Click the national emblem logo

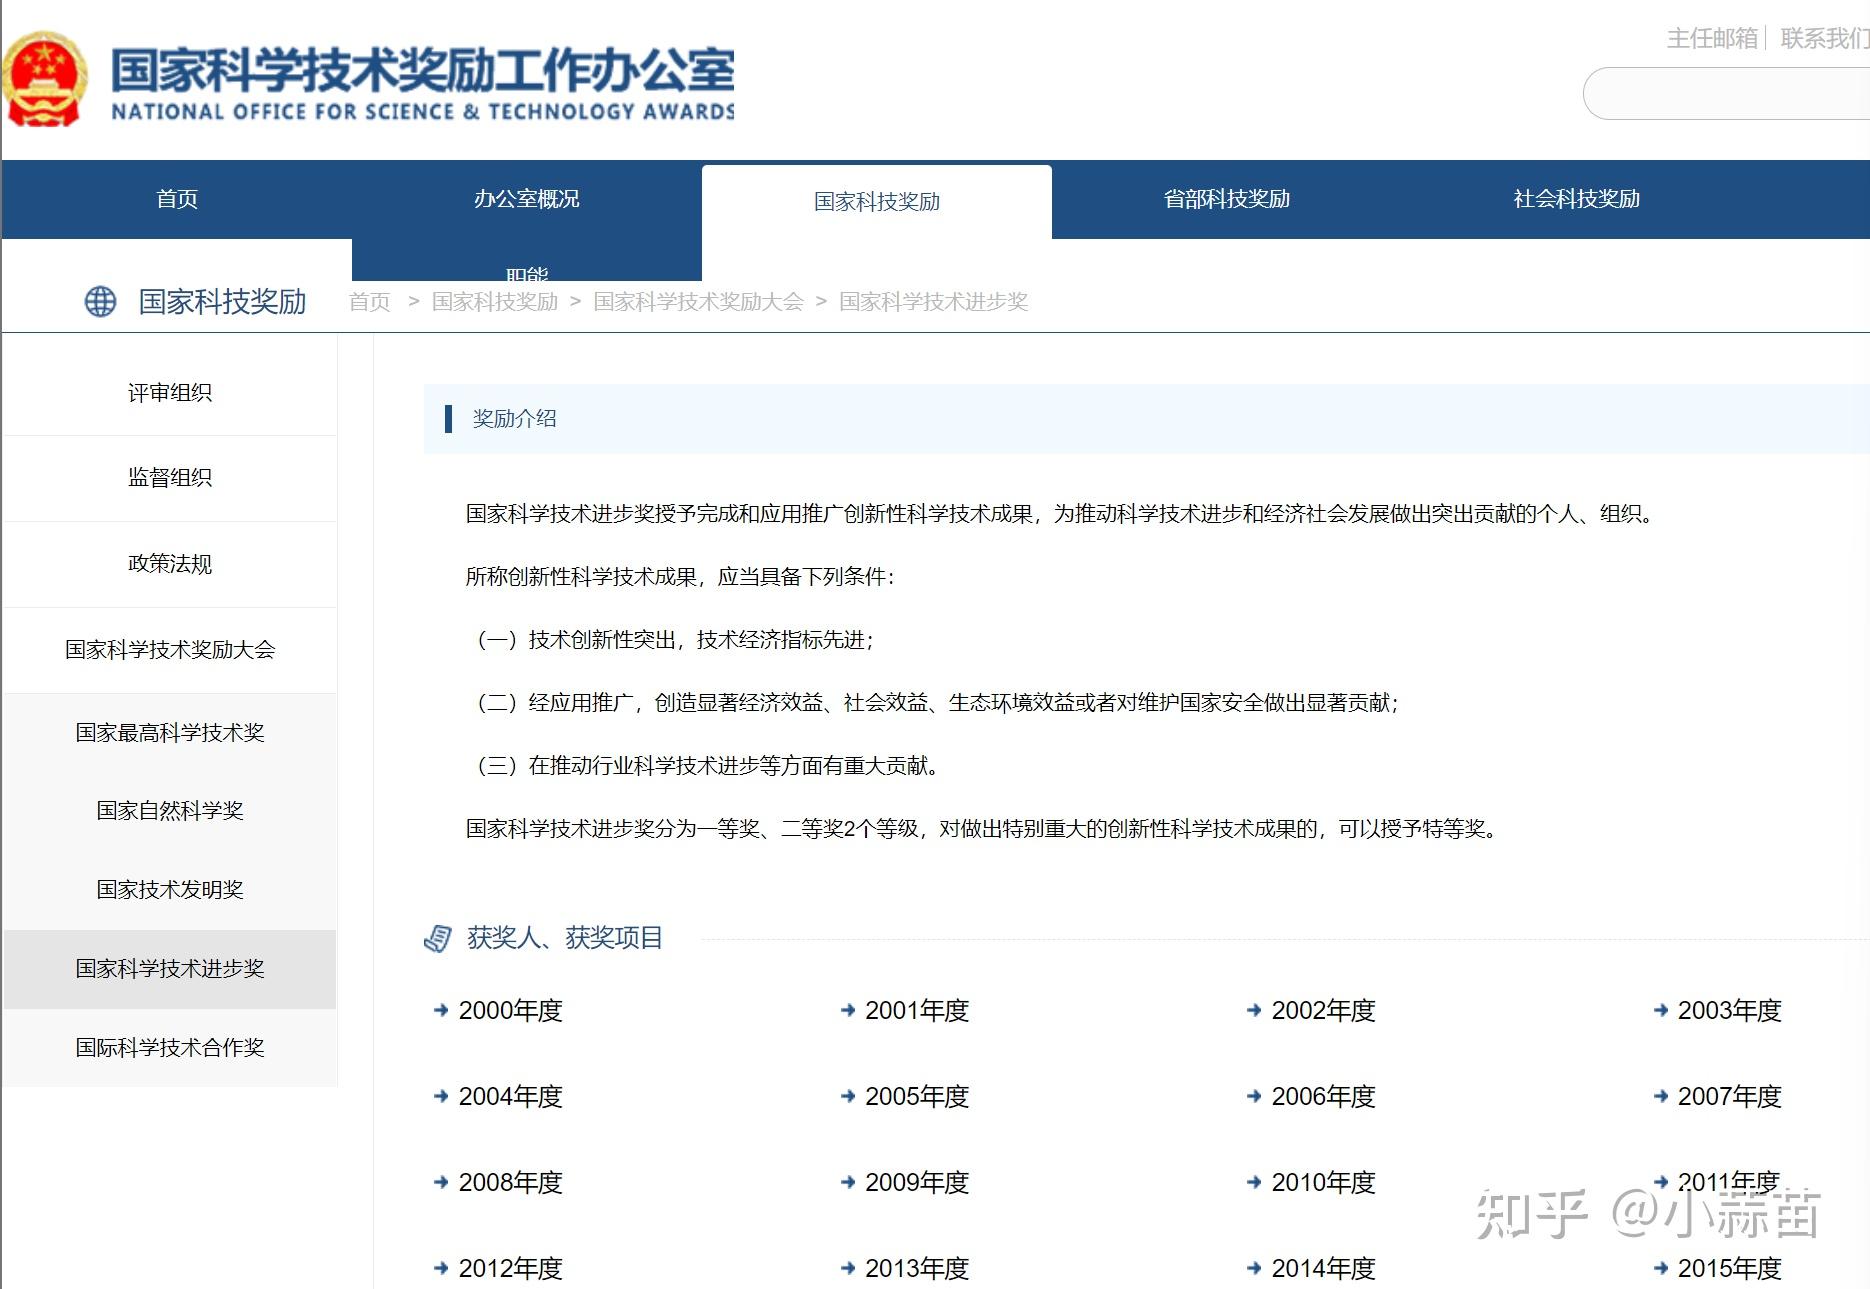pyautogui.click(x=45, y=80)
